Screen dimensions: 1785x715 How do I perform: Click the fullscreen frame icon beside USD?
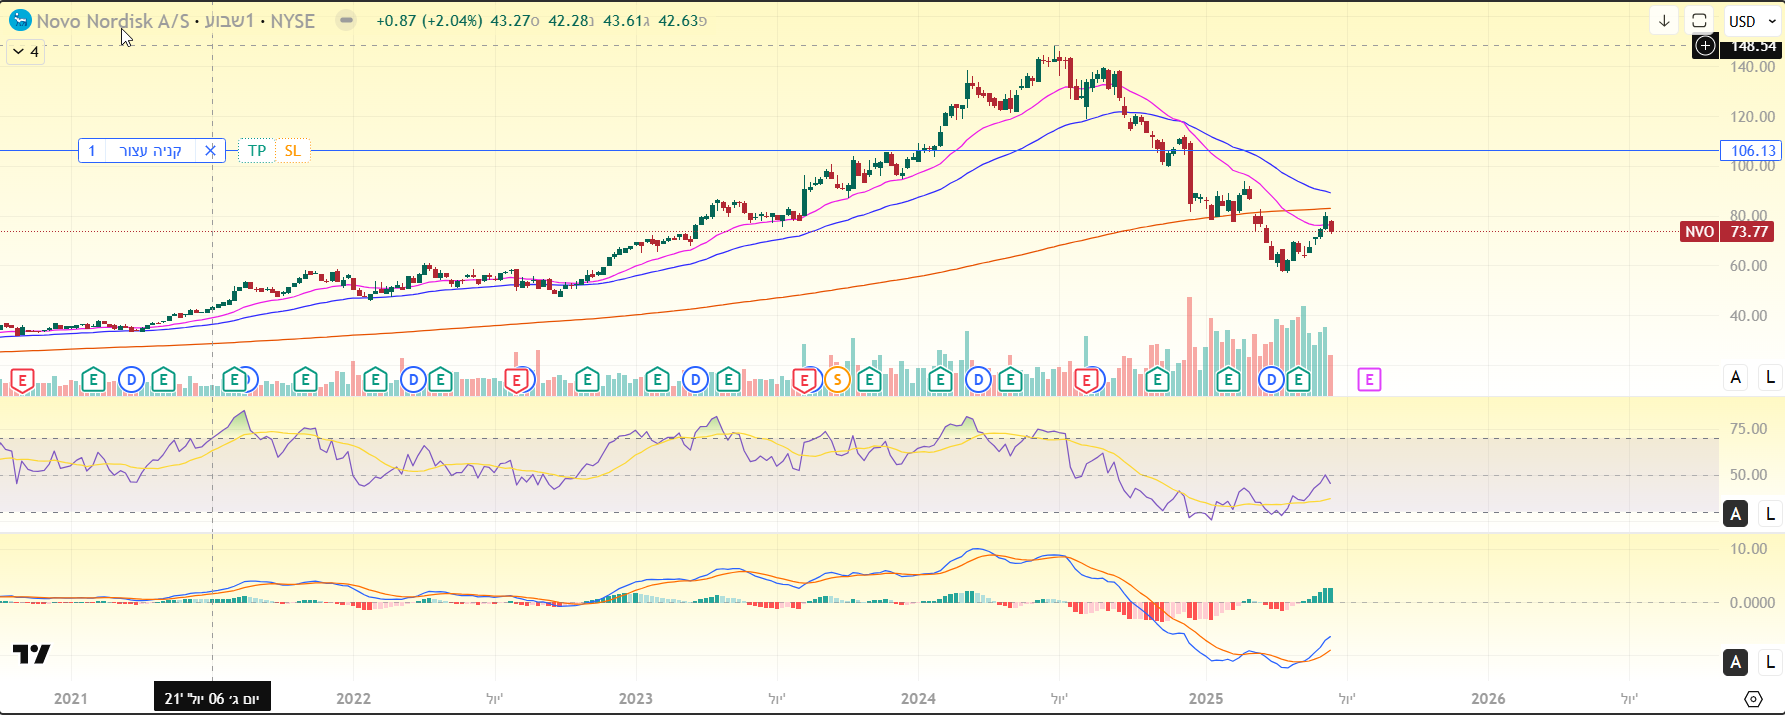[1699, 21]
